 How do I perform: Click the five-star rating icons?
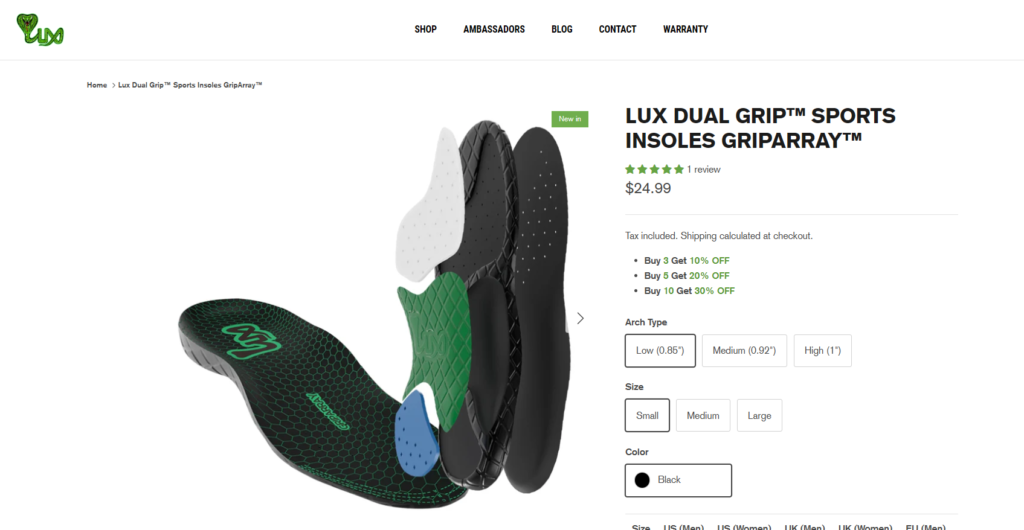tap(654, 169)
